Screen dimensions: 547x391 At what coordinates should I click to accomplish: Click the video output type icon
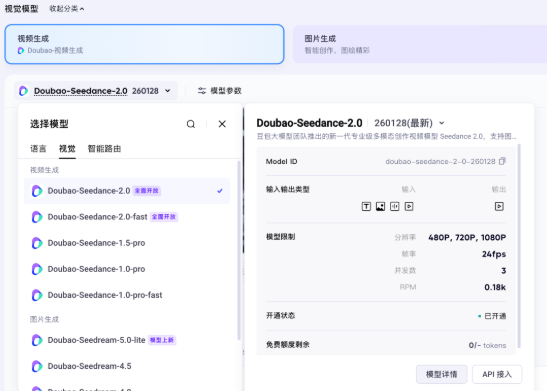(x=499, y=206)
